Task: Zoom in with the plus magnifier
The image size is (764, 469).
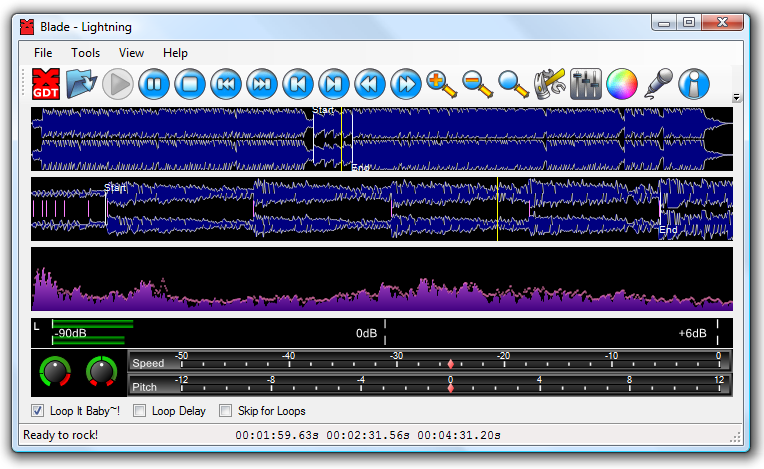Action: coord(441,84)
